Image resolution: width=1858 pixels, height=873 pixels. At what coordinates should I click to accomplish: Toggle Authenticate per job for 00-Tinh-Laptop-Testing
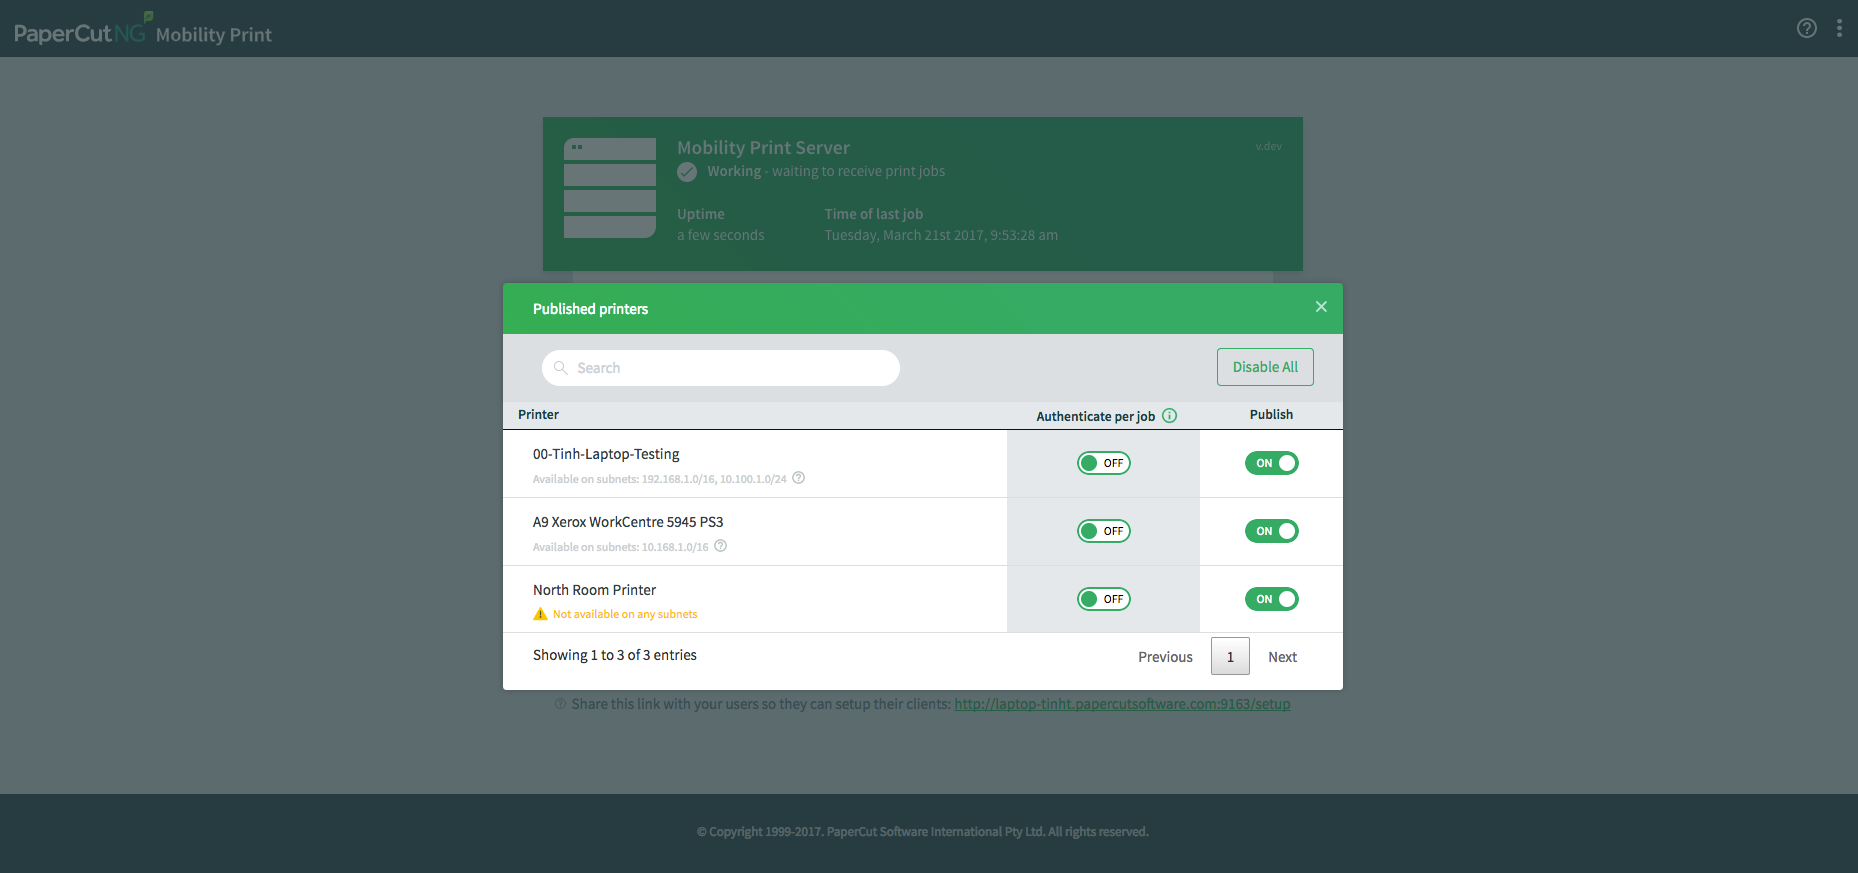[x=1104, y=463]
